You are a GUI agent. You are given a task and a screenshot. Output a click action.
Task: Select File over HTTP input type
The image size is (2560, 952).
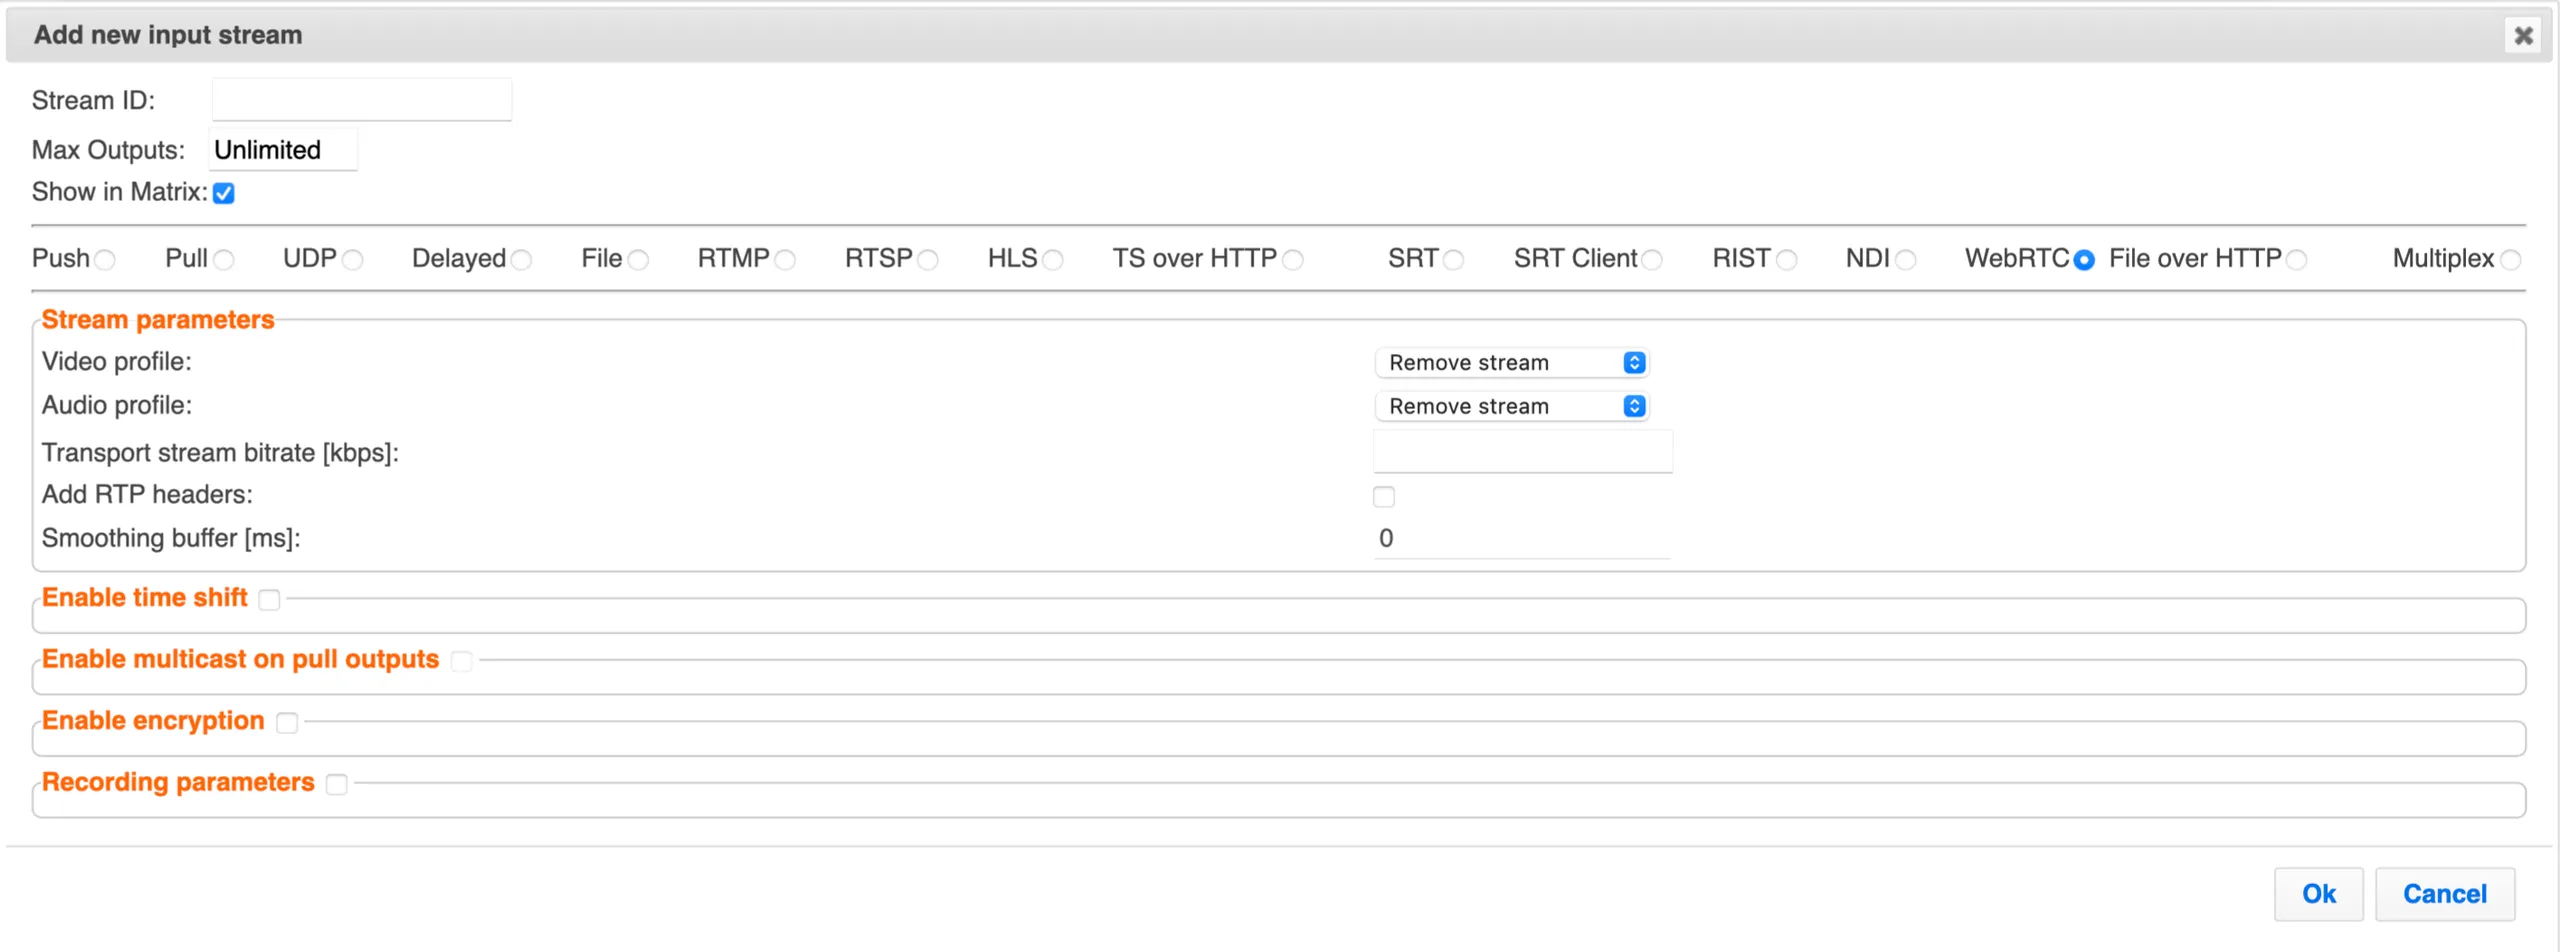[2297, 260]
